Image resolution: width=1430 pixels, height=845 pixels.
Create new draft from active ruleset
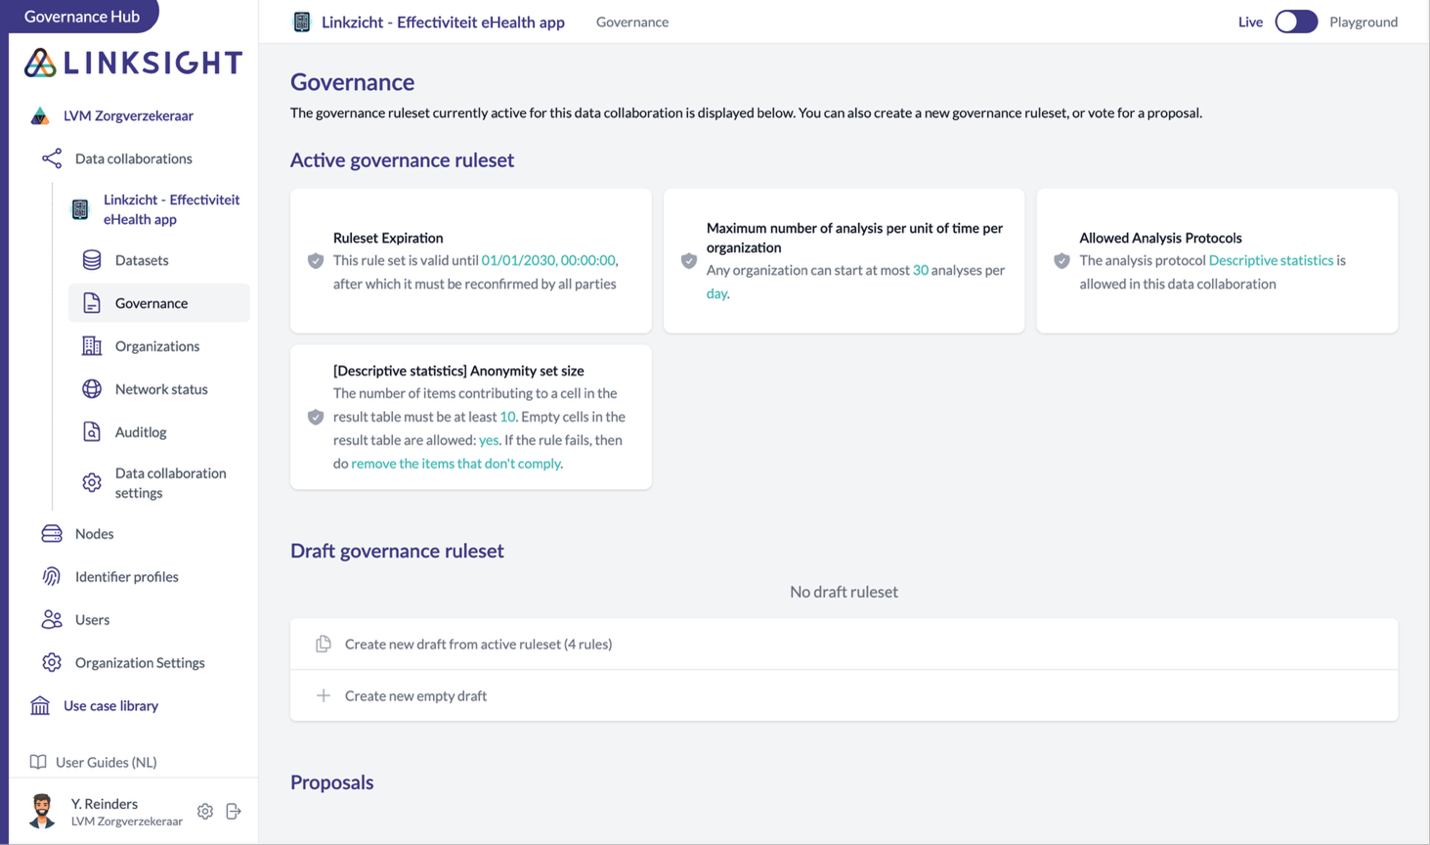click(478, 644)
